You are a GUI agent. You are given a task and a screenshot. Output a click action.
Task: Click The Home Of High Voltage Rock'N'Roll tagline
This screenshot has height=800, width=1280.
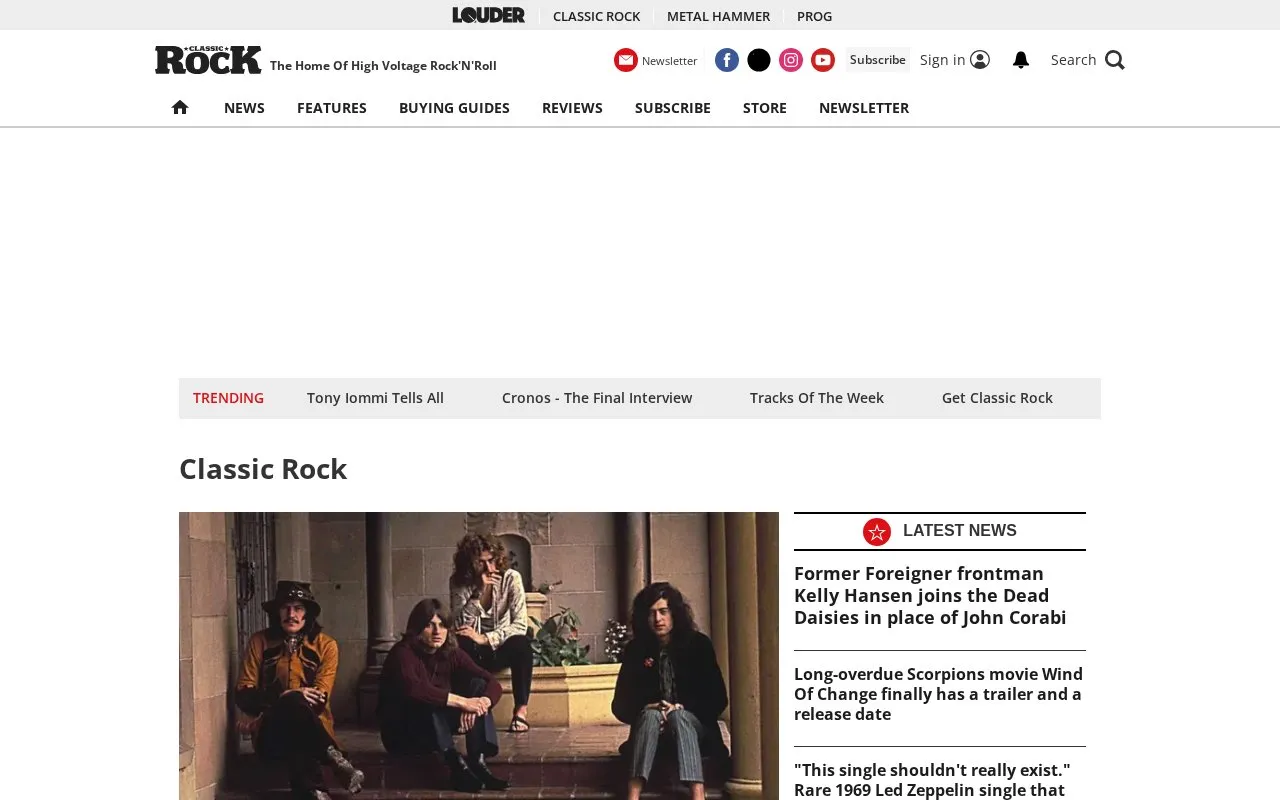point(383,66)
